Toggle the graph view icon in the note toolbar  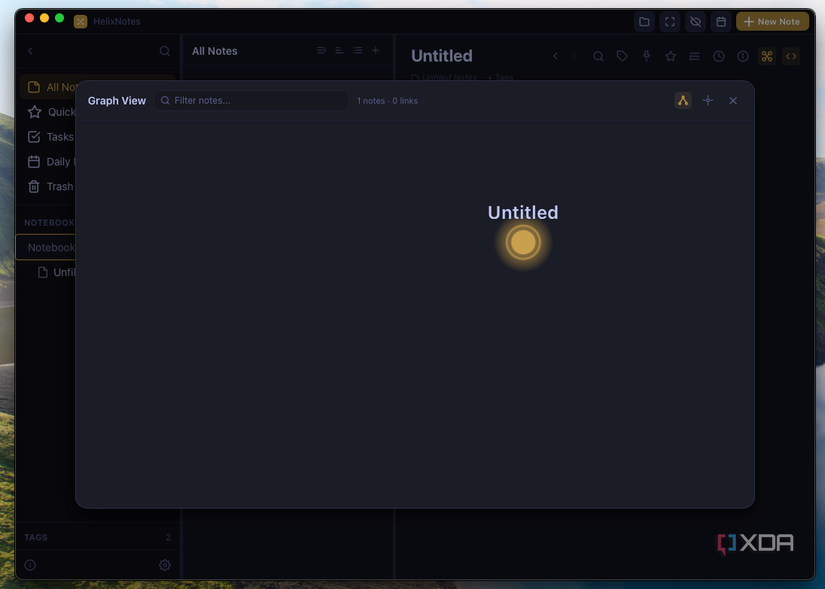pos(767,56)
